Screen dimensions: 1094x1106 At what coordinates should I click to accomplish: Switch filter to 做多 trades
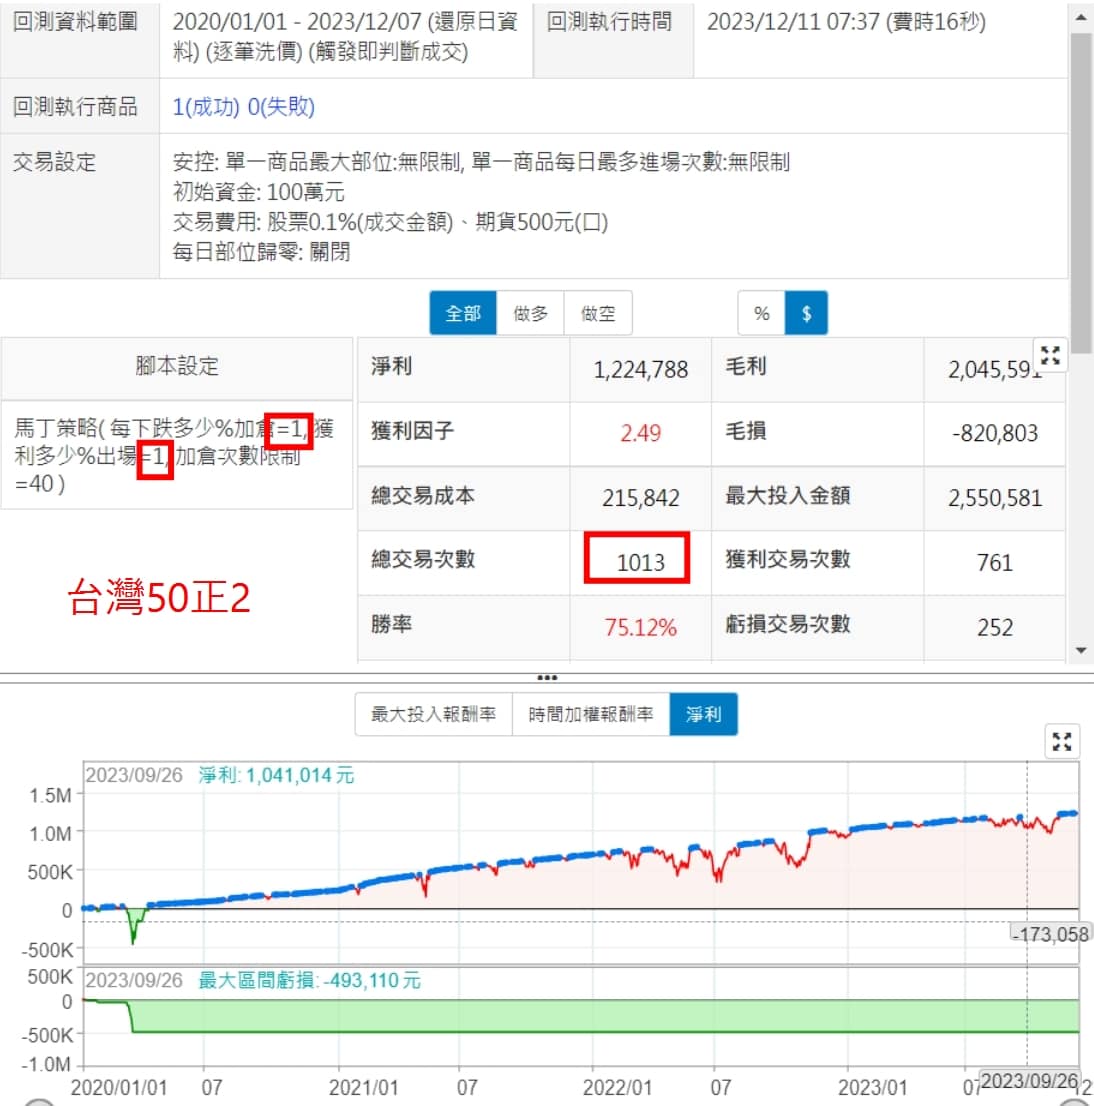pos(531,314)
